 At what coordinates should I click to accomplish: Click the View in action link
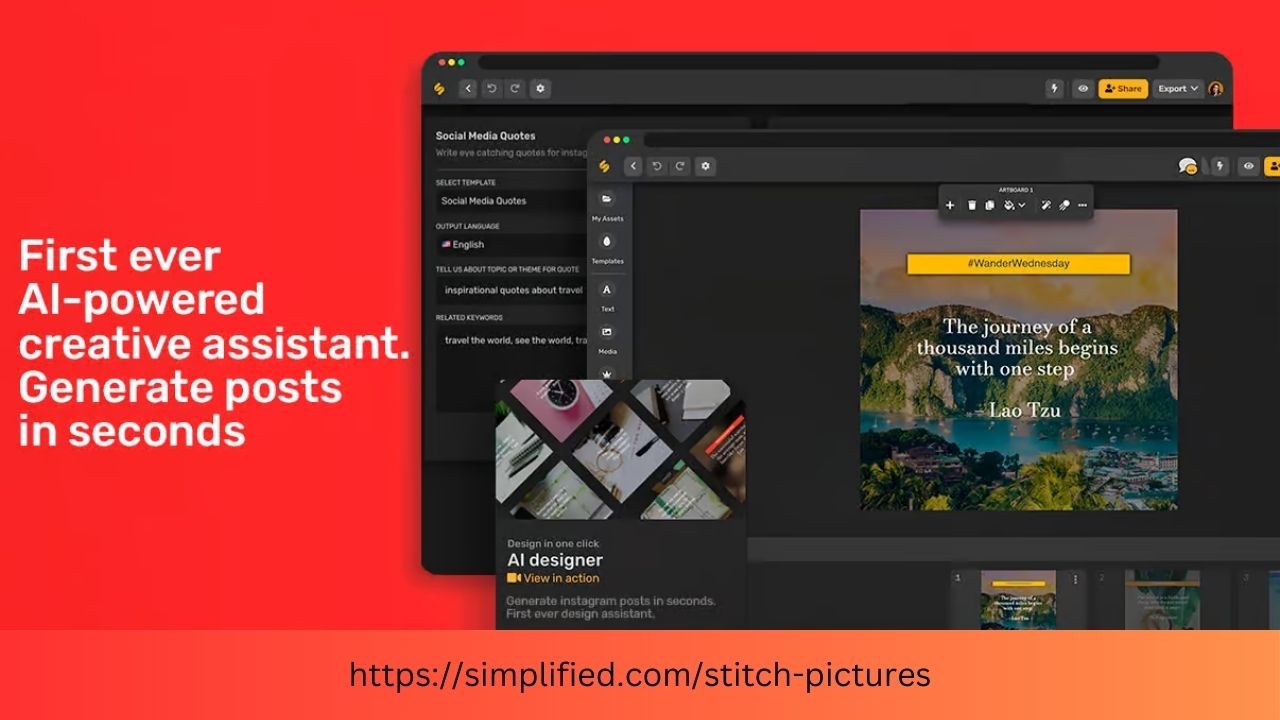pos(553,578)
